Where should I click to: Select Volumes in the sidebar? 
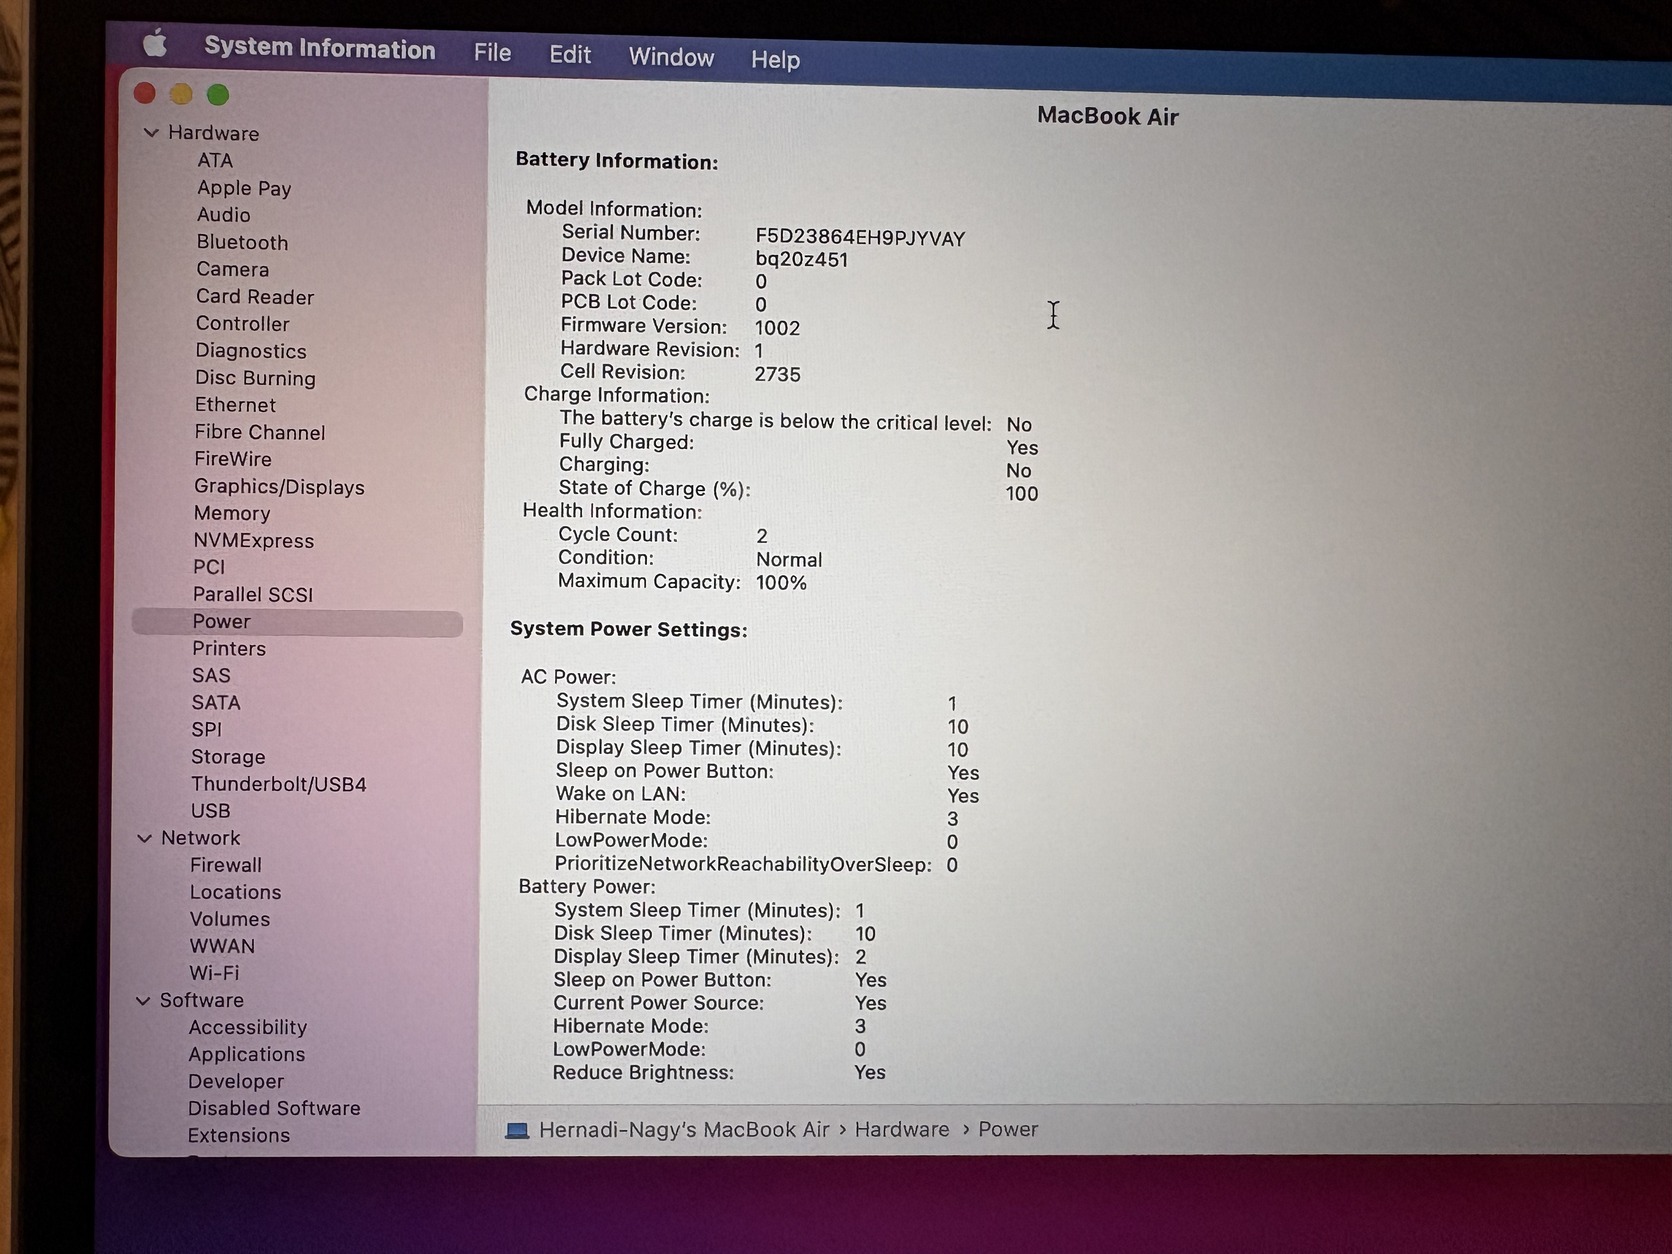pos(230,919)
